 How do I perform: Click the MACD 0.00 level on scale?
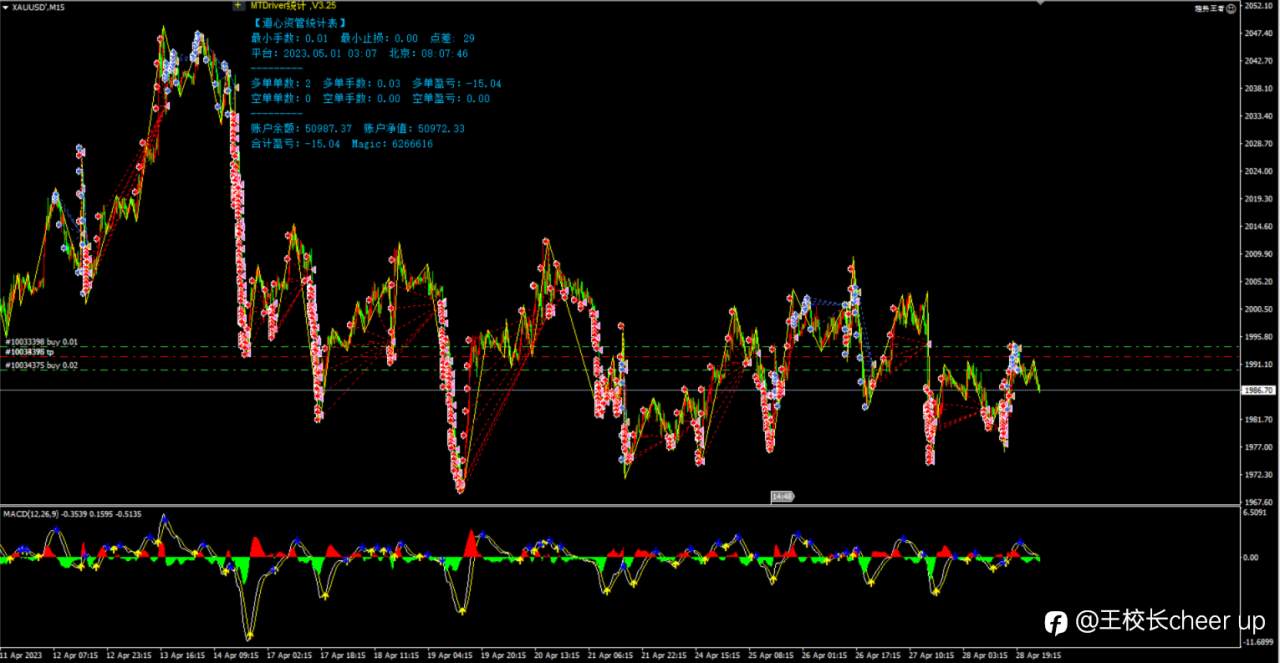click(x=1252, y=558)
